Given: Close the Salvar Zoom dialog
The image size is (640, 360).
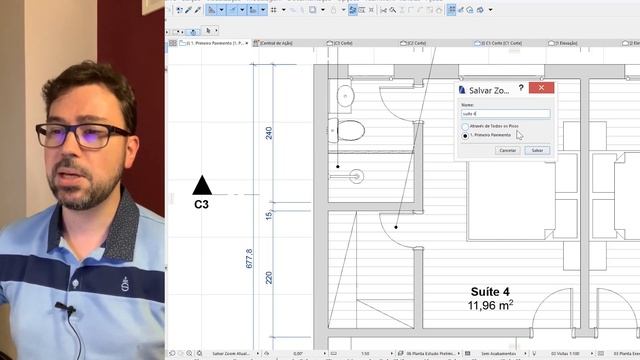Looking at the screenshot, I should [x=541, y=88].
